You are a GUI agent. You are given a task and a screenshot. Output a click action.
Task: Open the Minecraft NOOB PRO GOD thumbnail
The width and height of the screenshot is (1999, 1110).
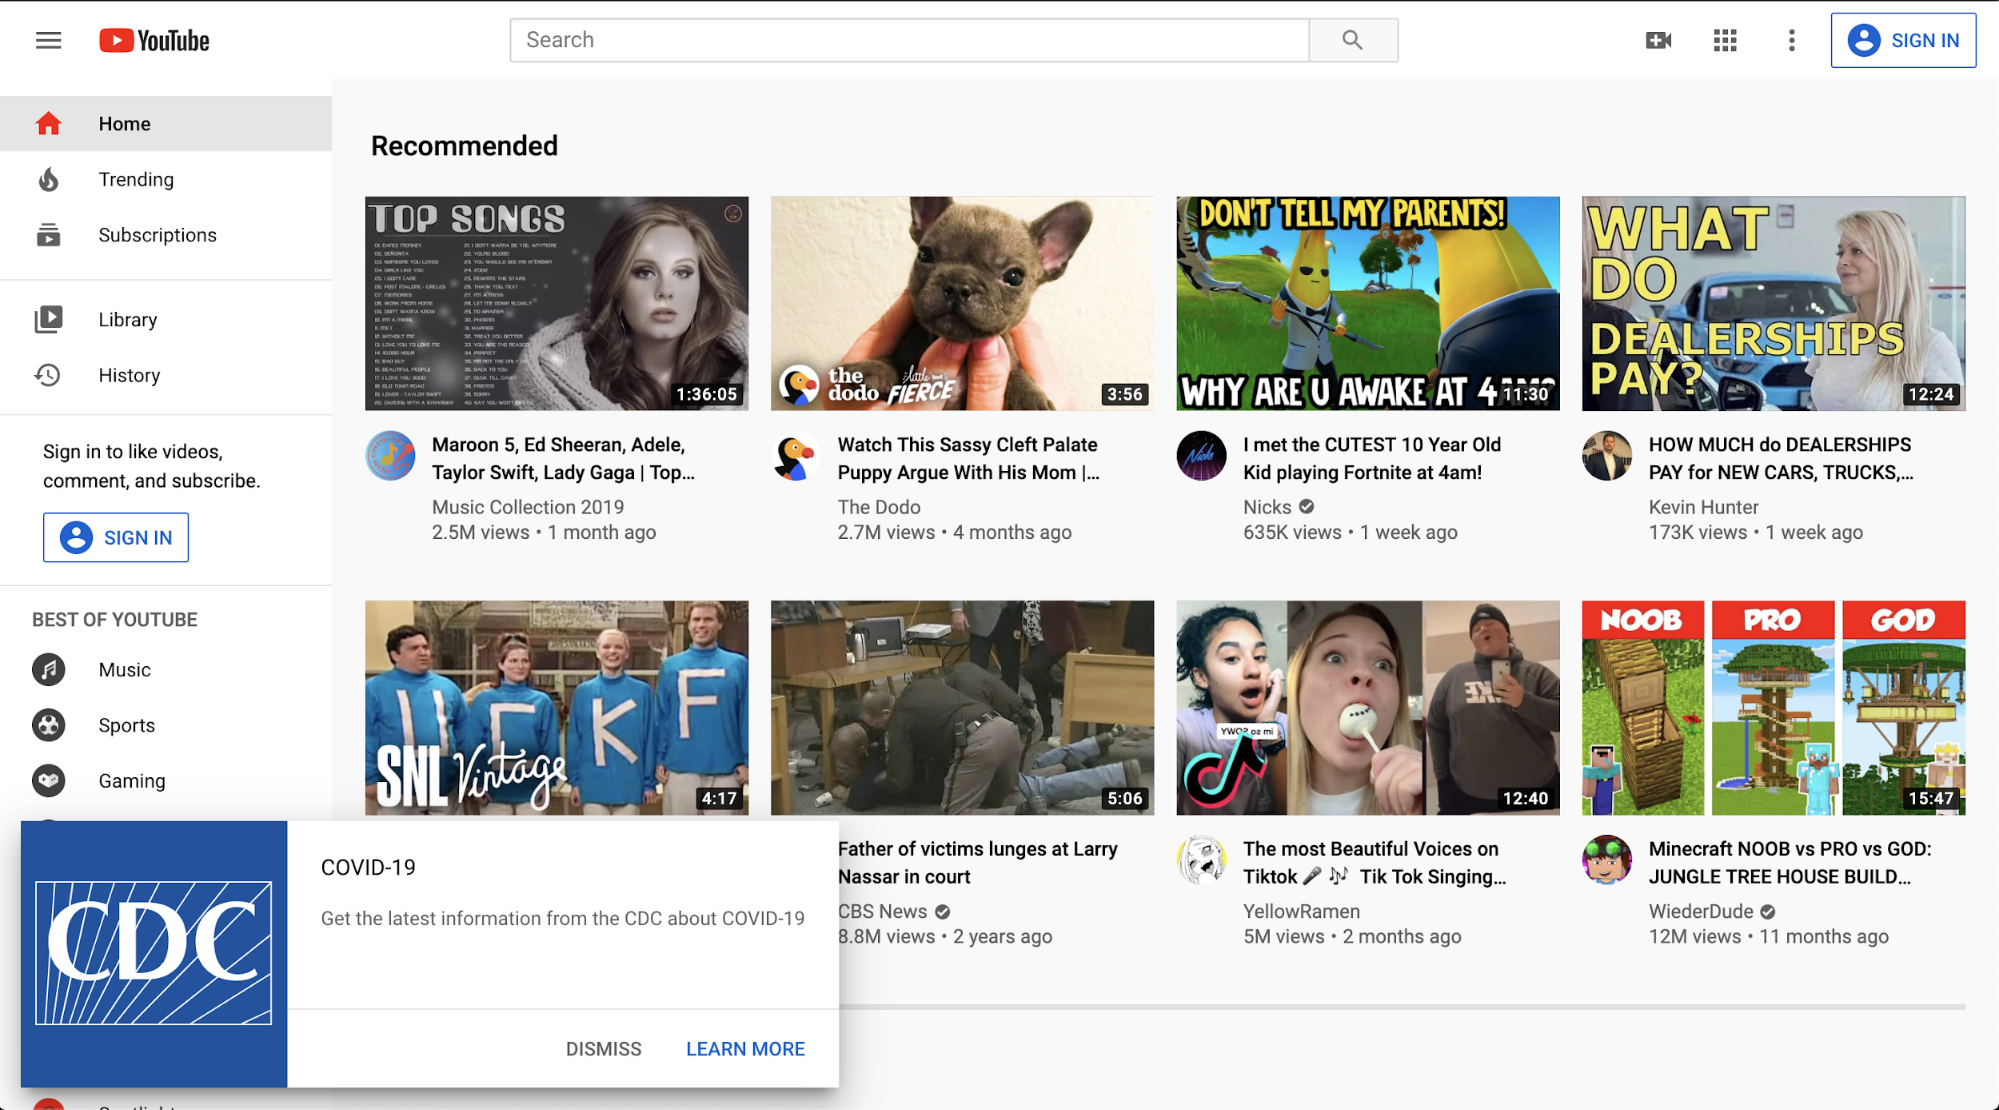(x=1773, y=708)
